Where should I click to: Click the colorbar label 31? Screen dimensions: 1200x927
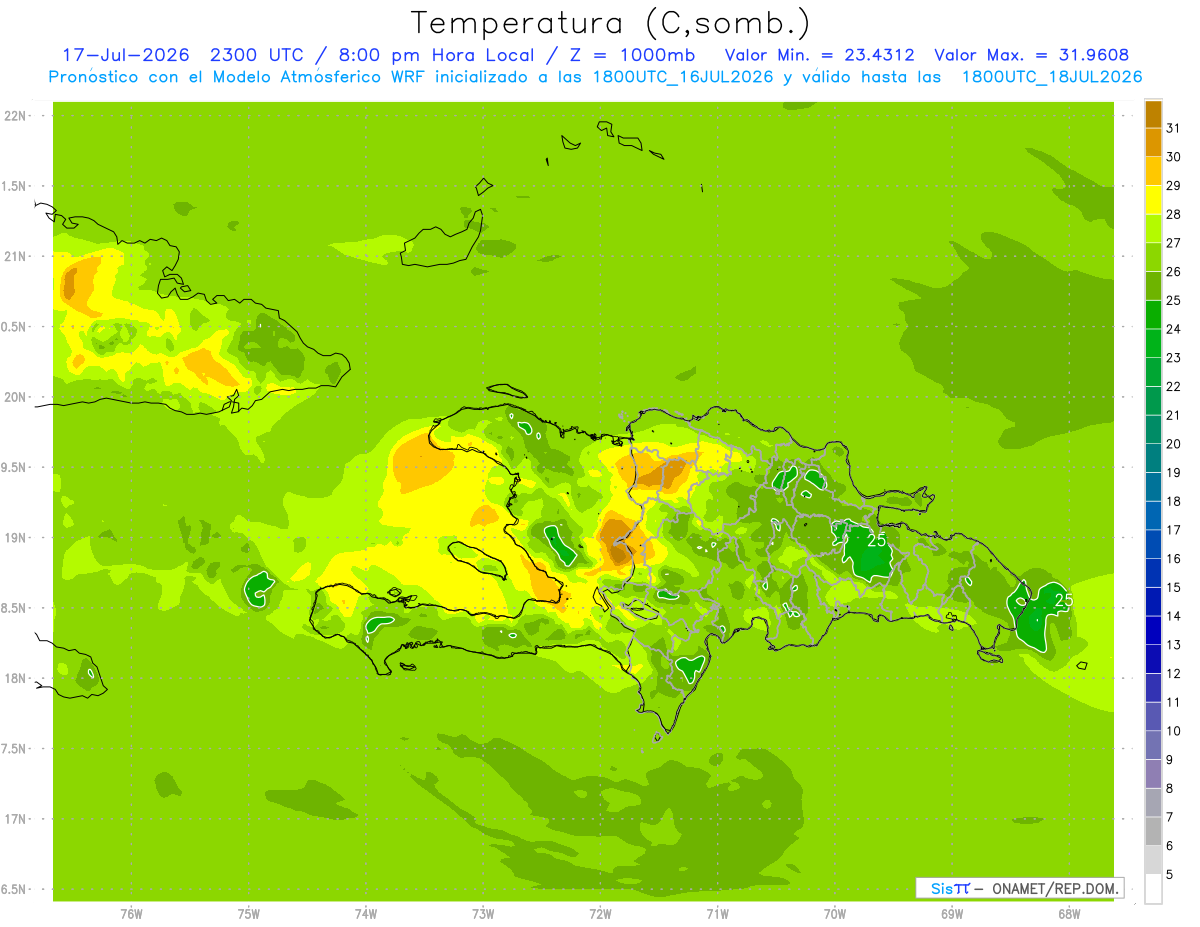tap(1174, 127)
